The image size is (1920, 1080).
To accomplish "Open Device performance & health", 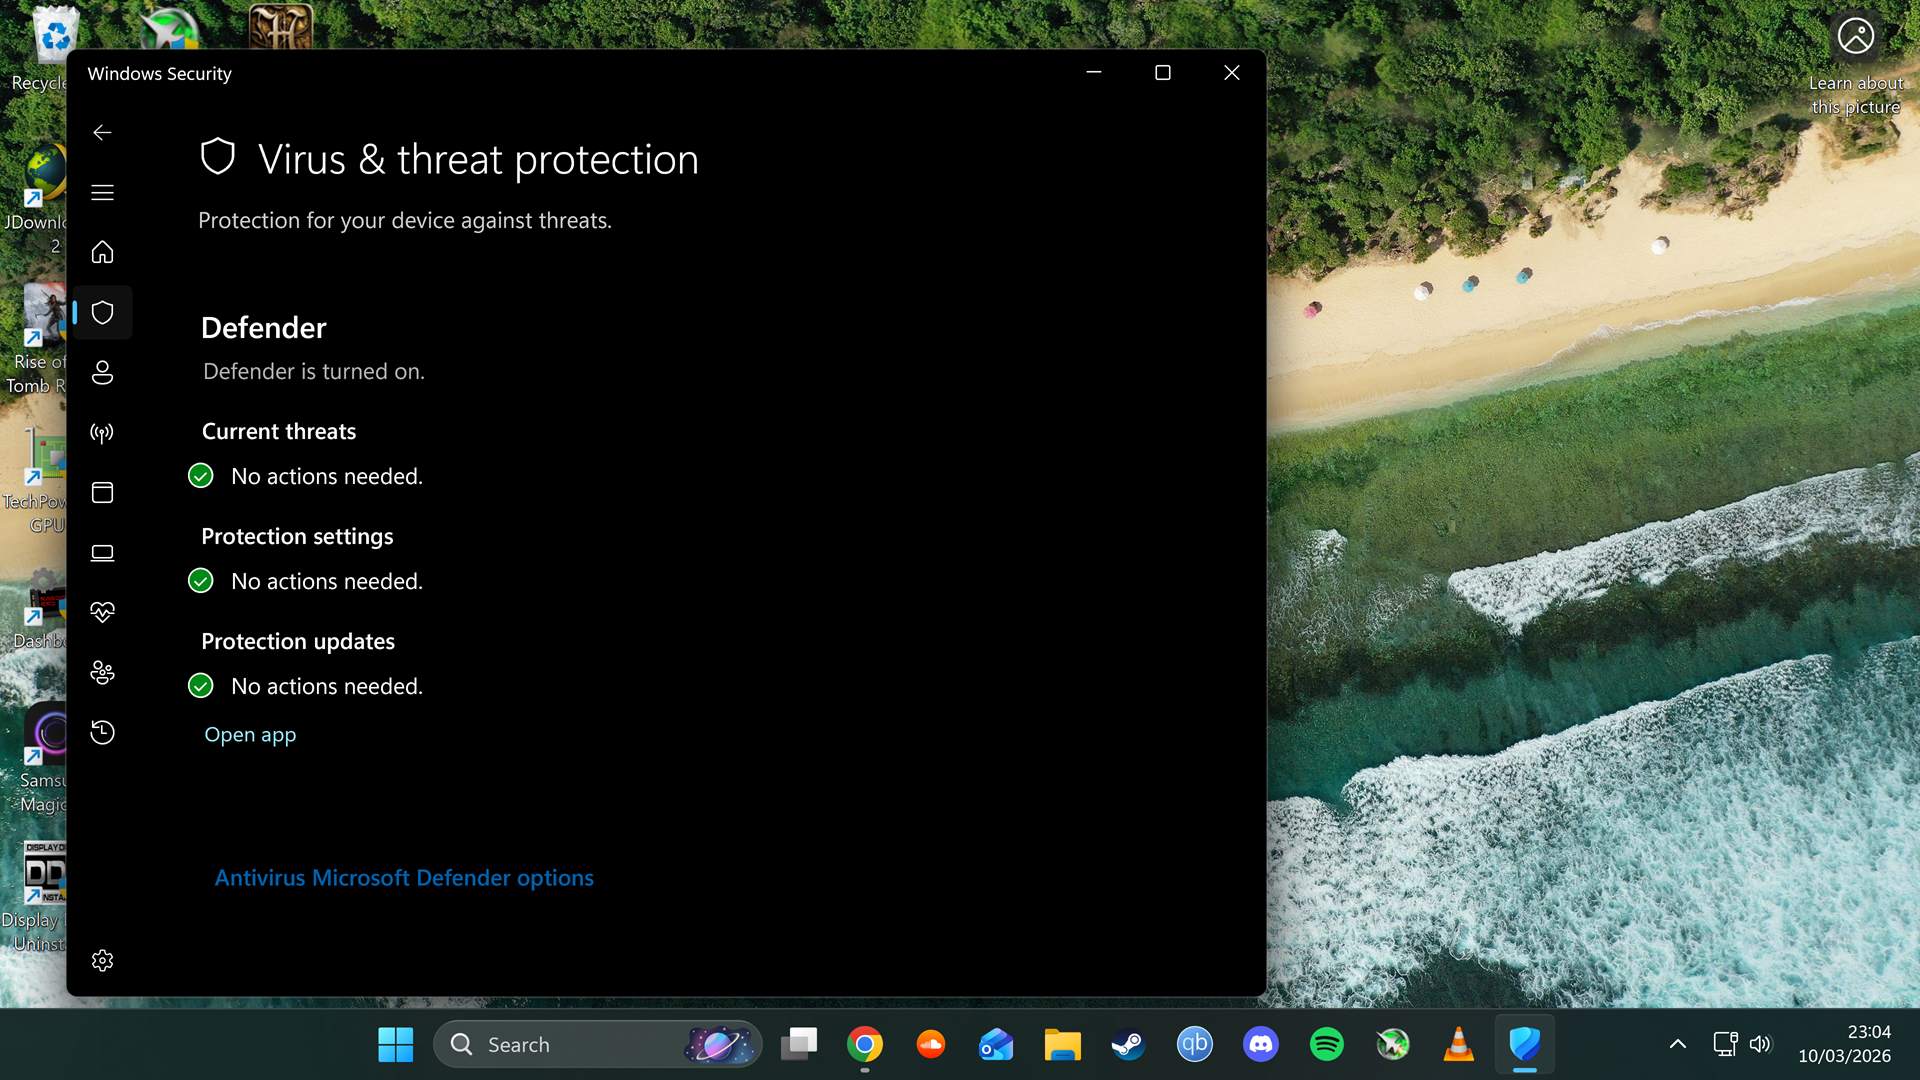I will tap(102, 612).
